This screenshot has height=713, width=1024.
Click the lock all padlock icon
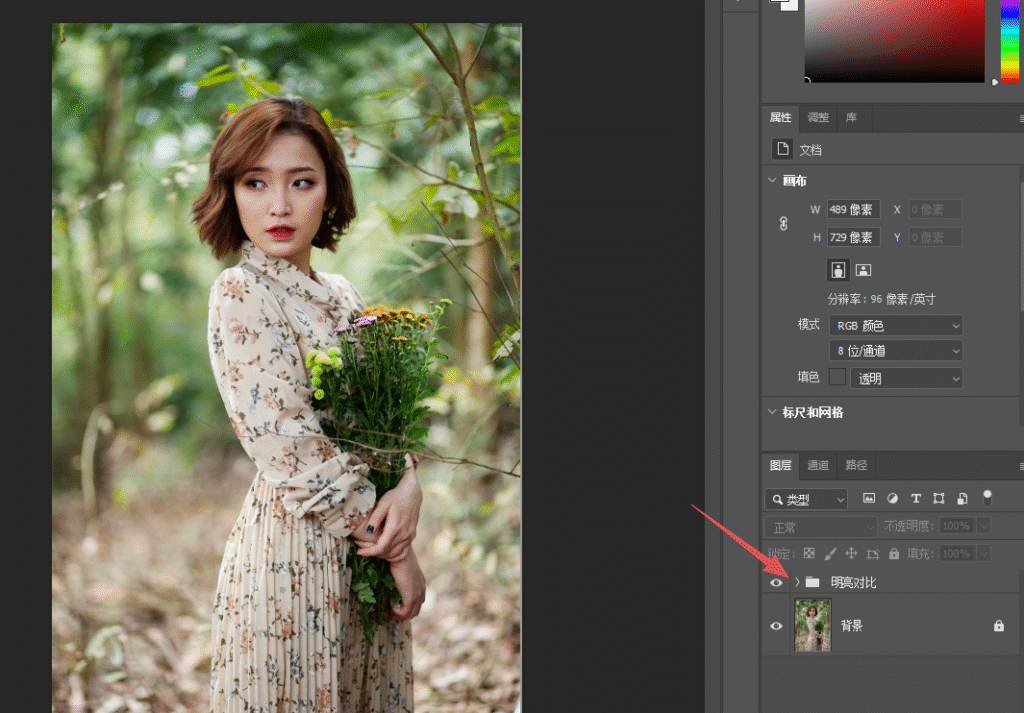point(894,554)
